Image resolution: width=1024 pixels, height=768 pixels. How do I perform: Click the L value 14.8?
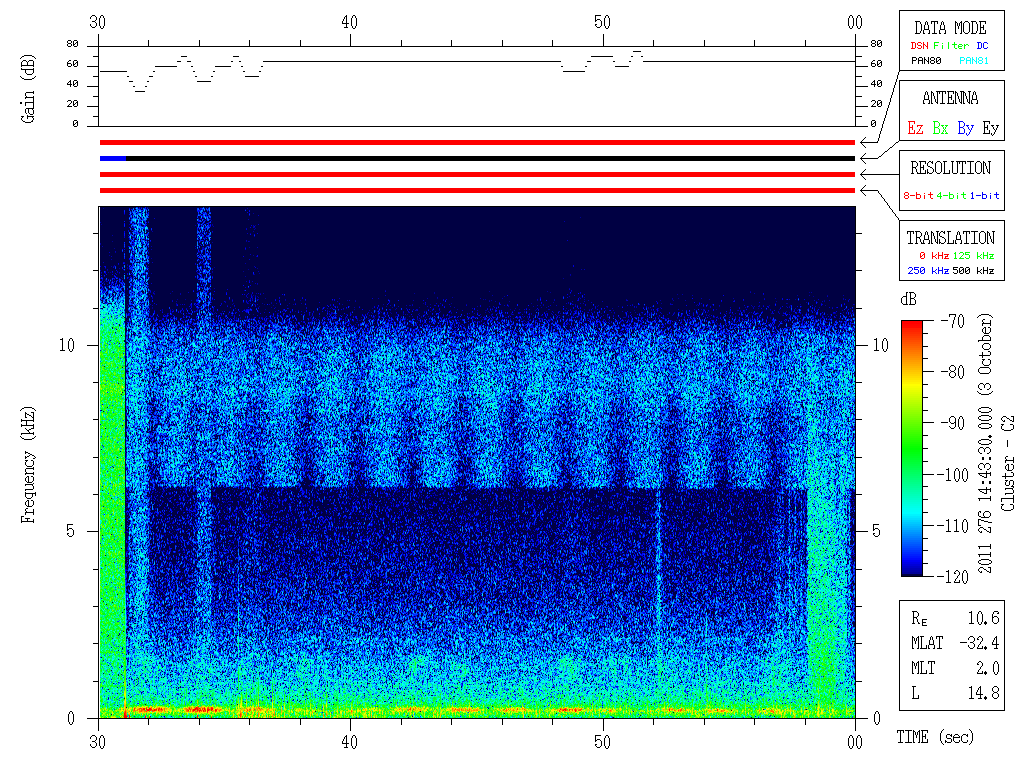[x=984, y=693]
